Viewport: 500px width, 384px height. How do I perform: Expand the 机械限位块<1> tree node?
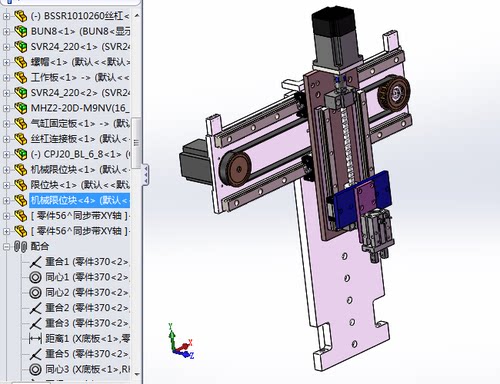click(x=6, y=169)
